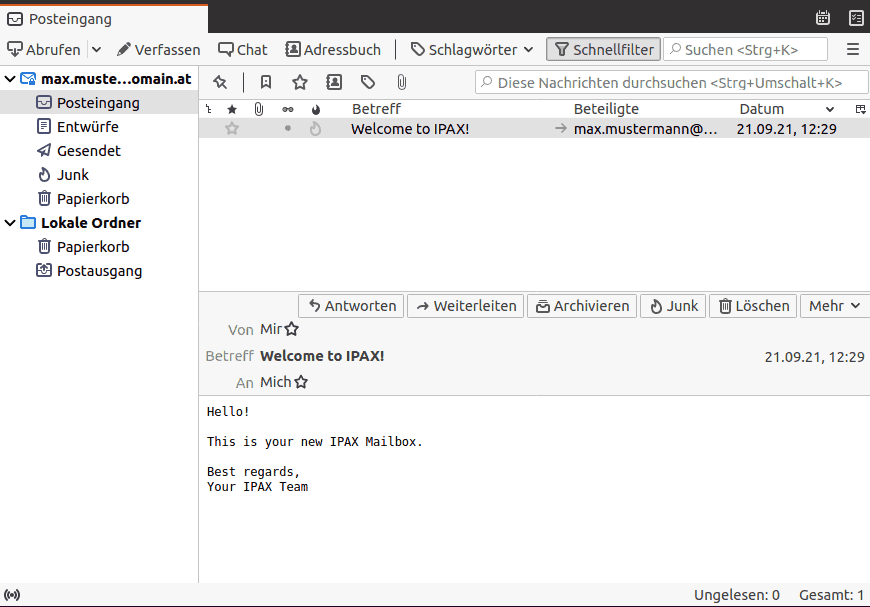Open the dropdown arrow next to Abrufen
The image size is (870, 607).
pos(96,49)
